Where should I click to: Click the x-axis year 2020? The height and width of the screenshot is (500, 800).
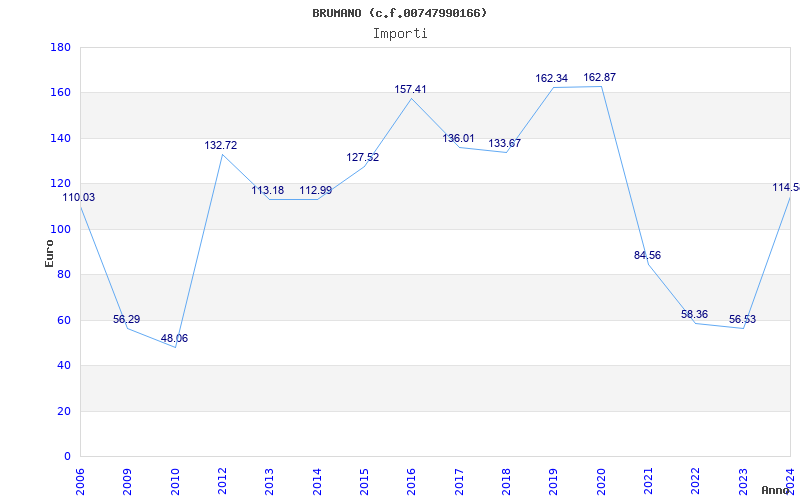601,482
